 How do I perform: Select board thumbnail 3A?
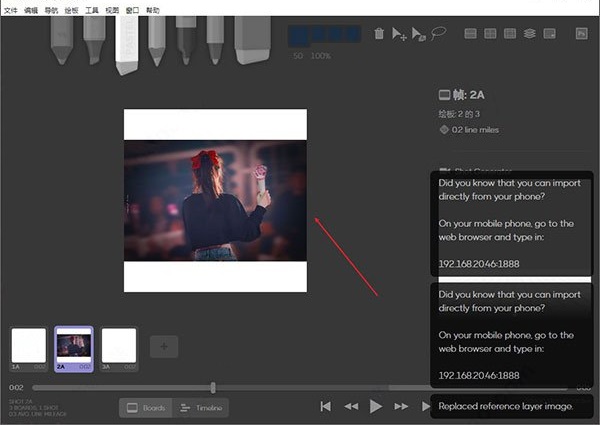coord(119,346)
